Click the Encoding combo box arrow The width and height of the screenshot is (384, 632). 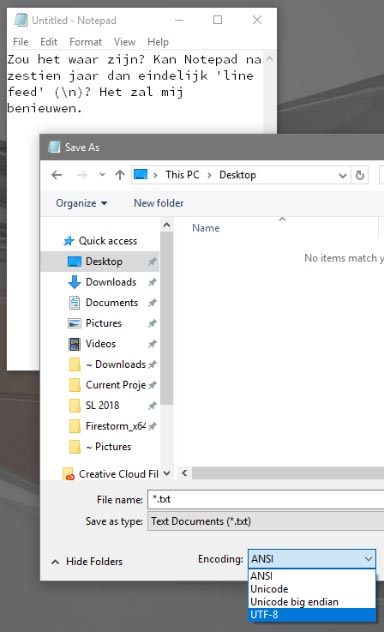tap(368, 559)
